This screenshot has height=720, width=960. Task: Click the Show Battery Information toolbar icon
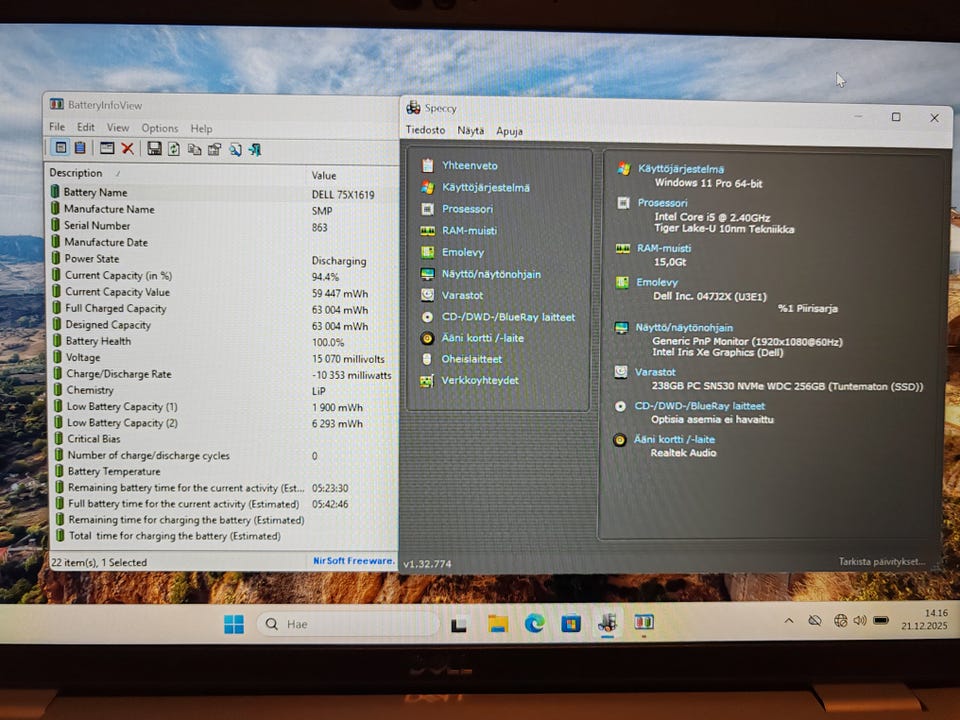coord(61,148)
